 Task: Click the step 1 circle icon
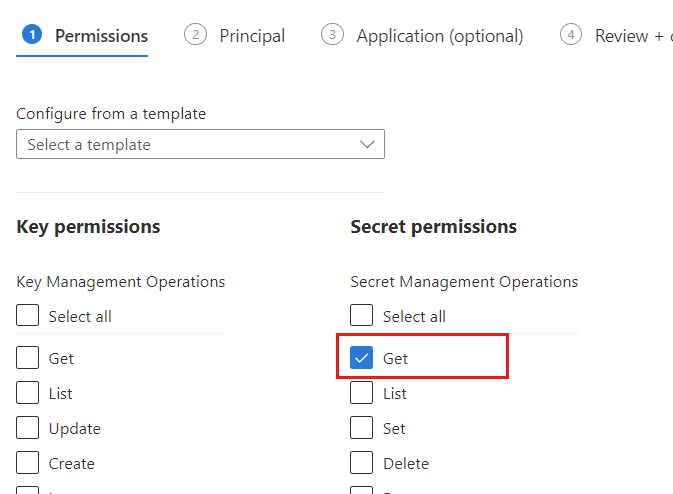31,35
